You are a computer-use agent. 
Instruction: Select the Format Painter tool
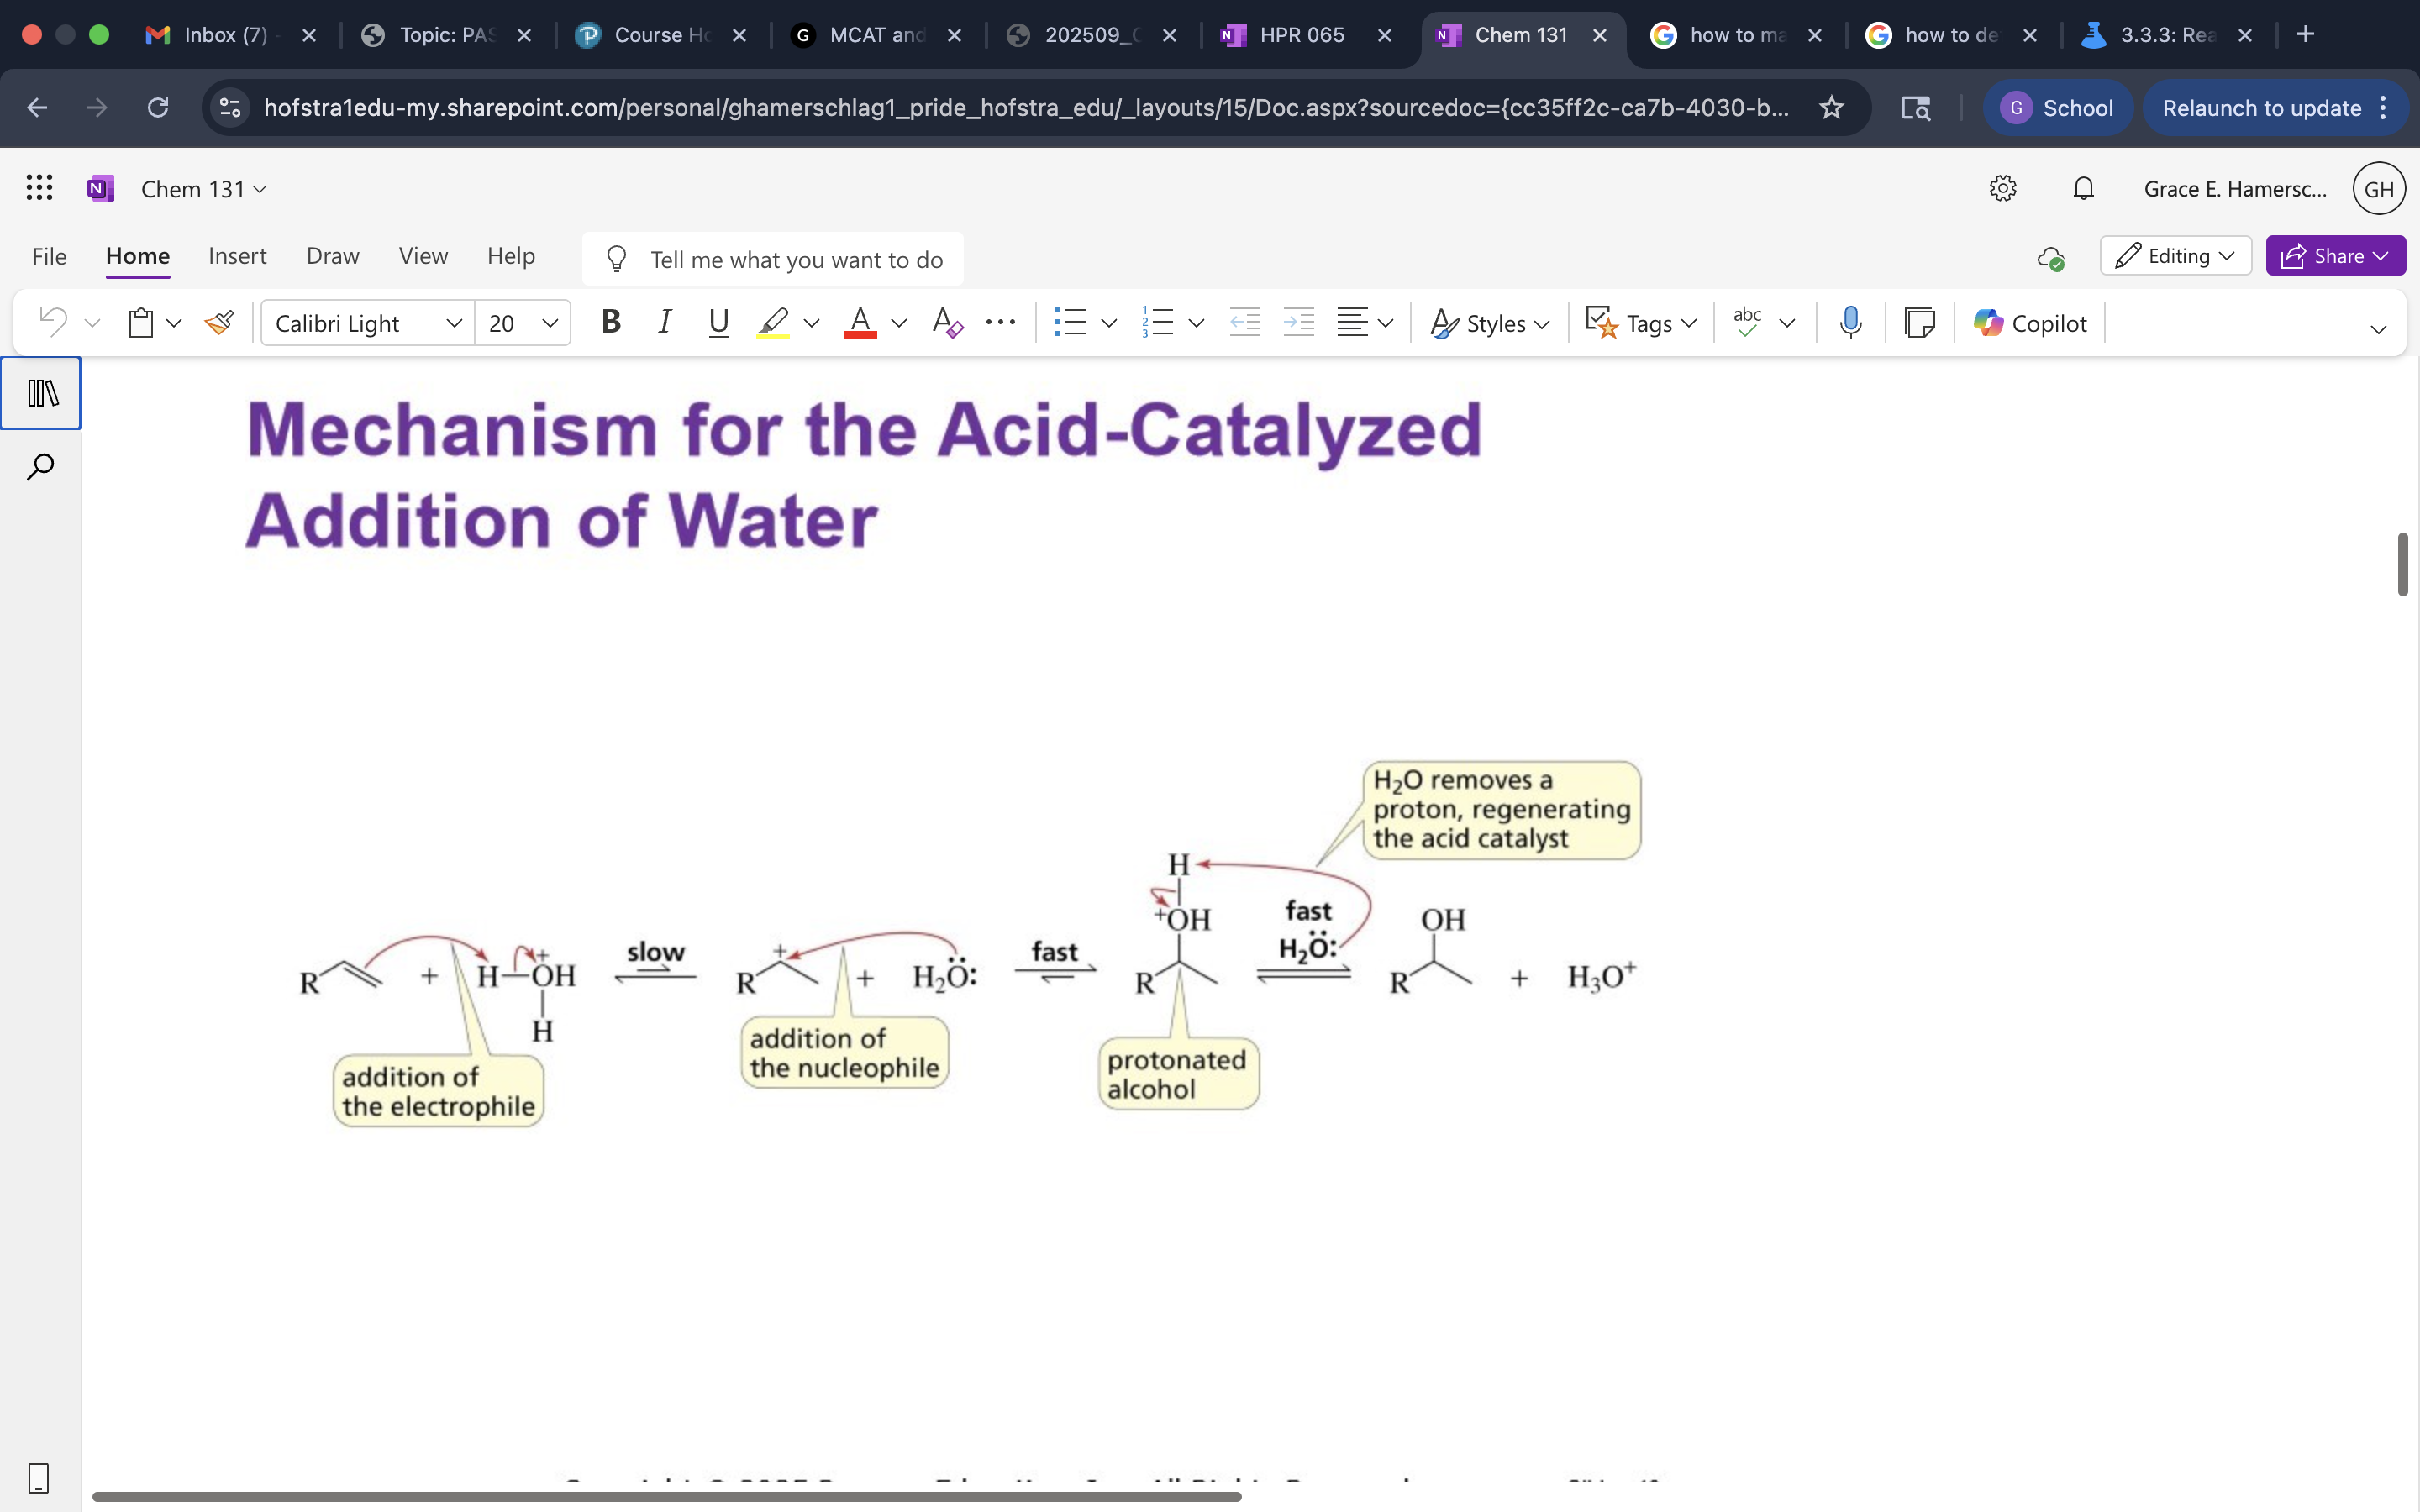pos(219,322)
